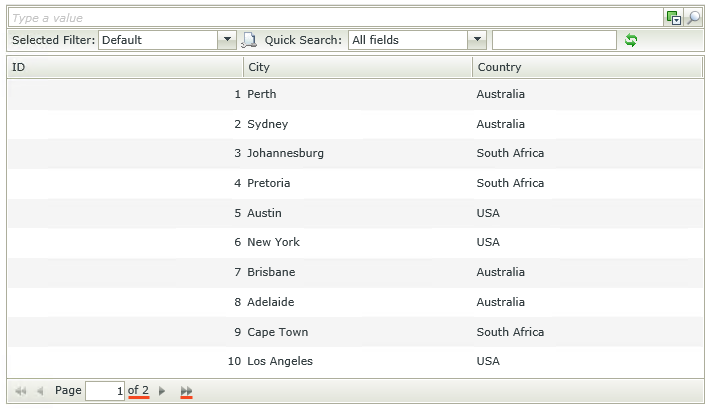Click the magnifier search icon

[693, 18]
